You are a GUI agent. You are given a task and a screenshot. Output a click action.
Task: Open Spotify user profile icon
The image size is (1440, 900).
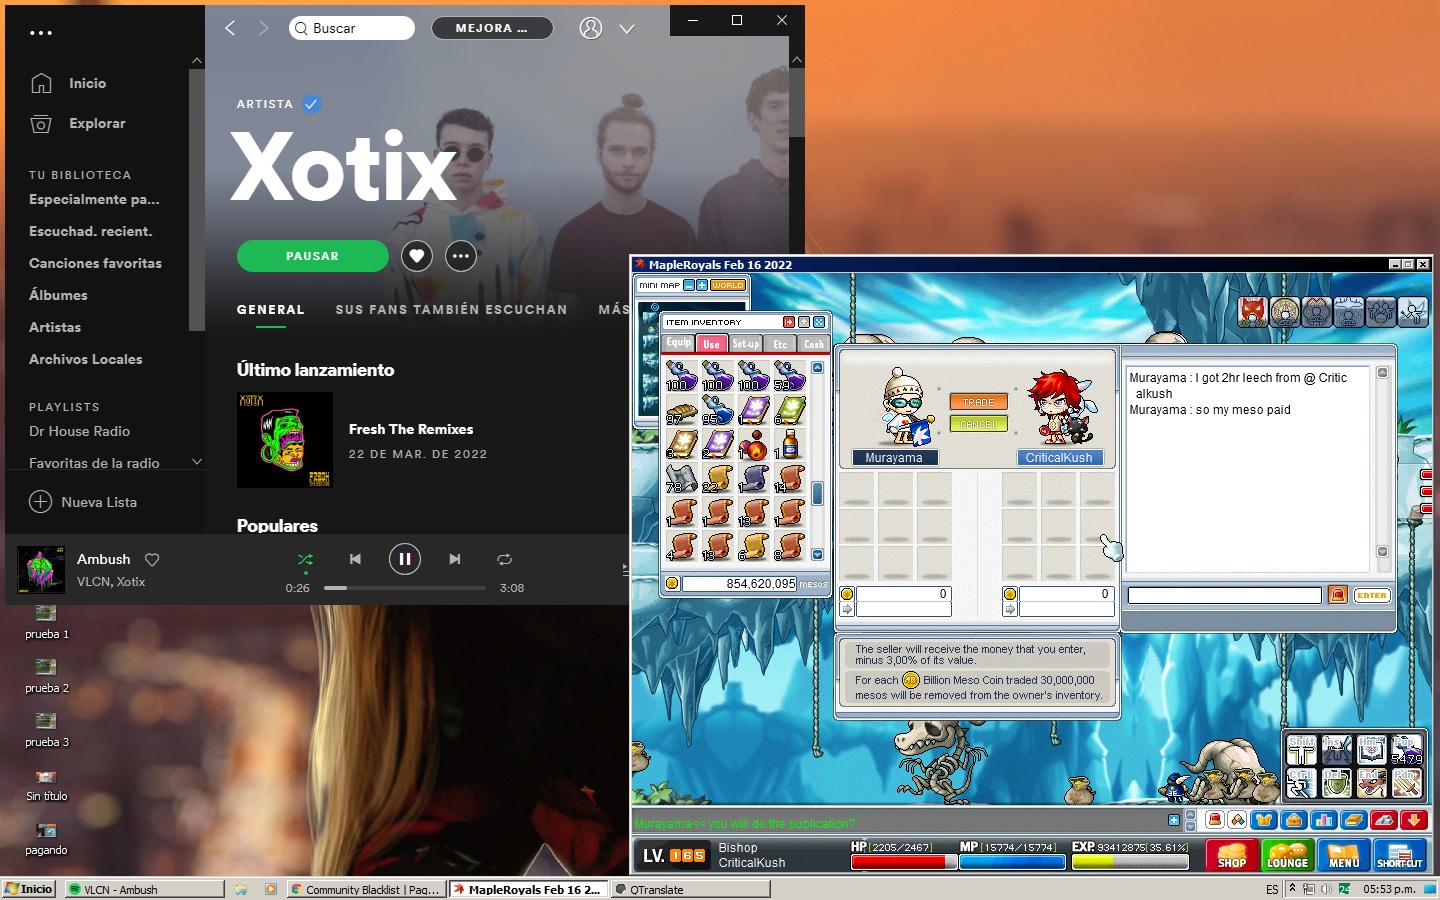[x=591, y=28]
